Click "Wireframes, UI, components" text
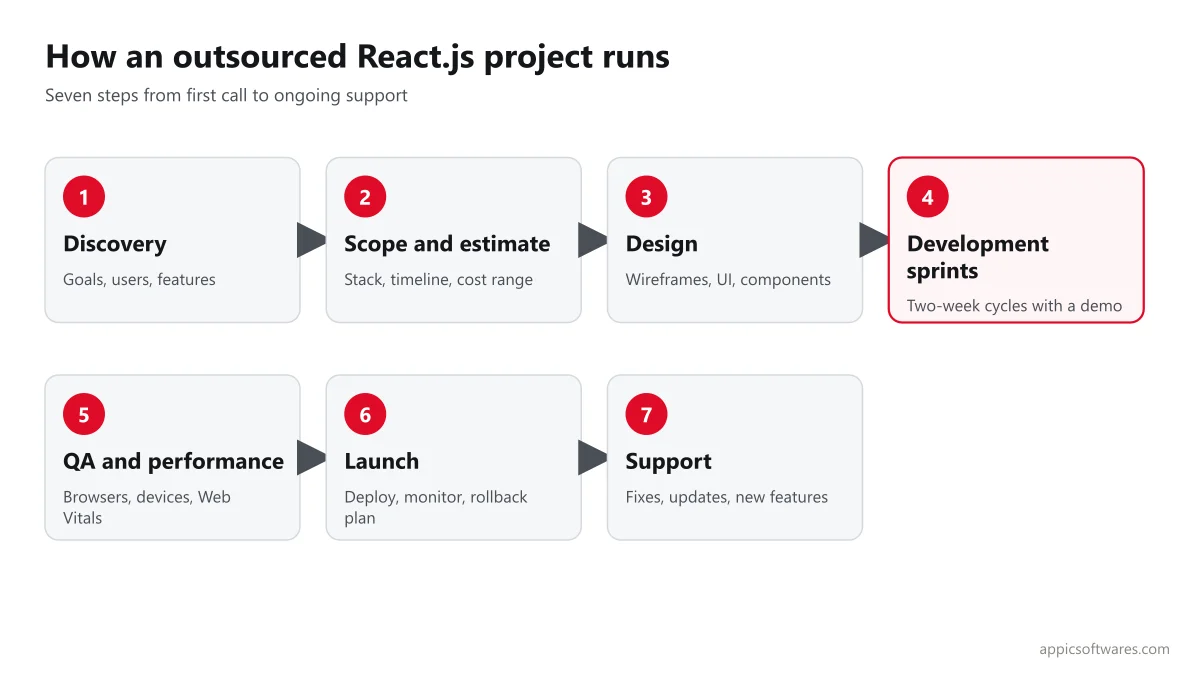 (728, 280)
